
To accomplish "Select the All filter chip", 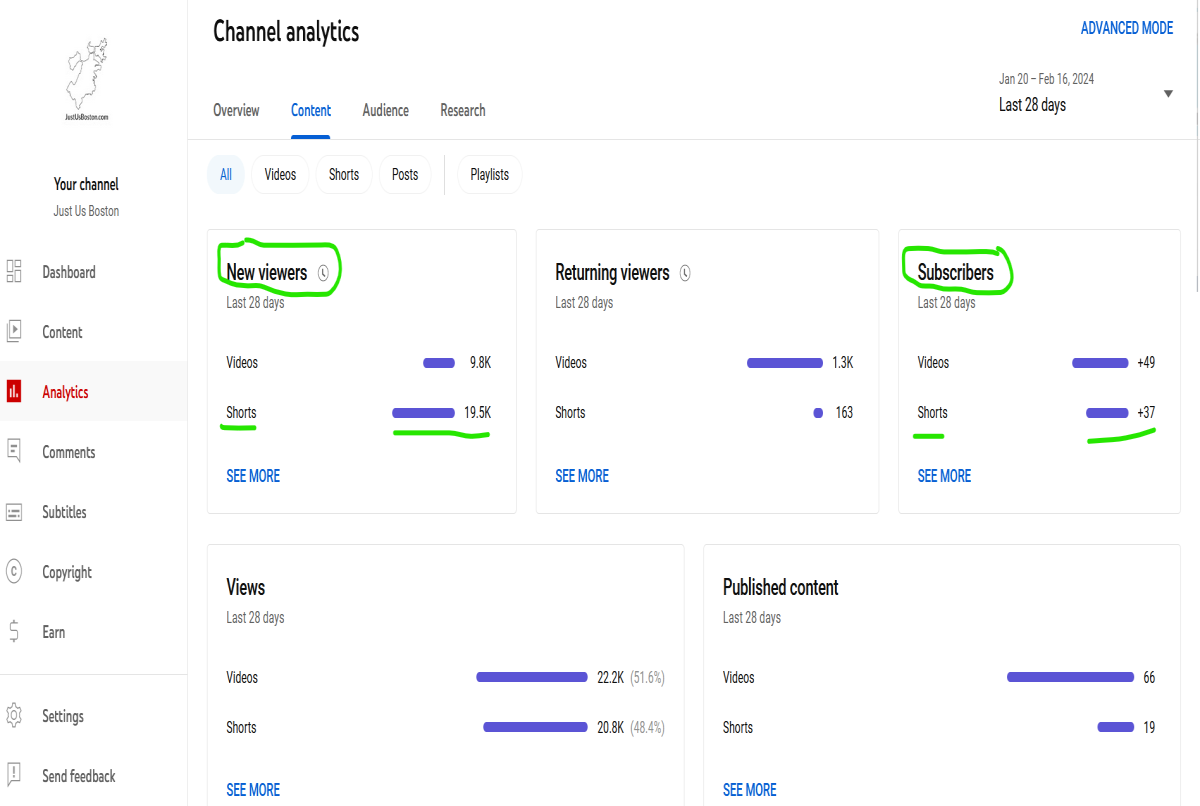I will point(226,174).
